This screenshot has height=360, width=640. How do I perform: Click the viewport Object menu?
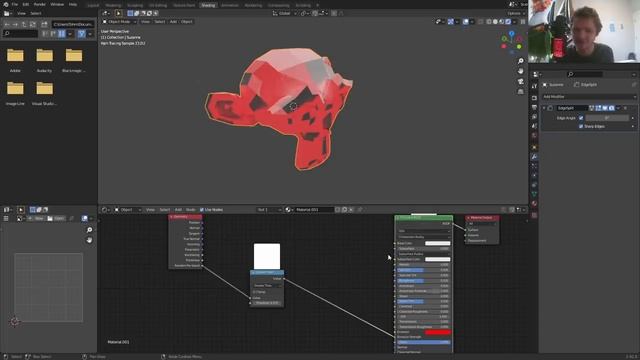pos(187,22)
